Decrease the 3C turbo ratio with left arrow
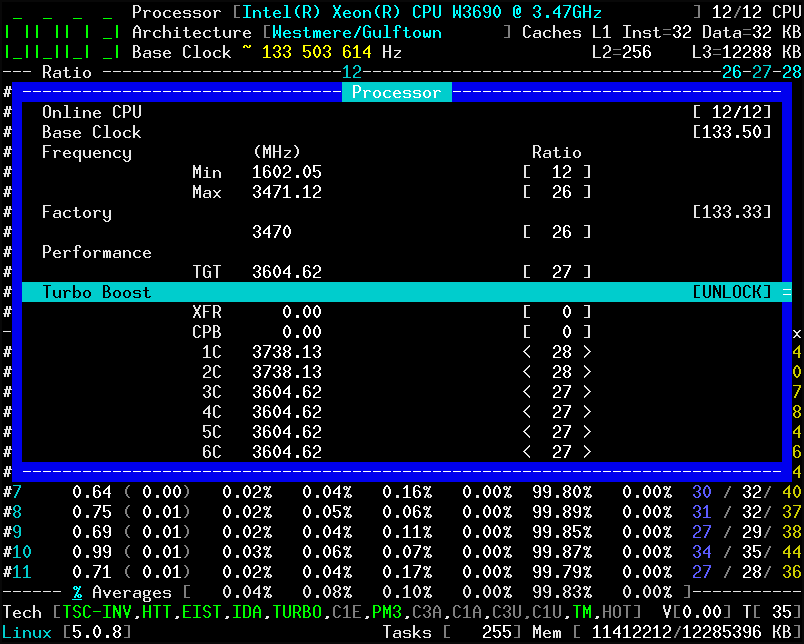Screen dimensions: 804x644 (x=527, y=392)
